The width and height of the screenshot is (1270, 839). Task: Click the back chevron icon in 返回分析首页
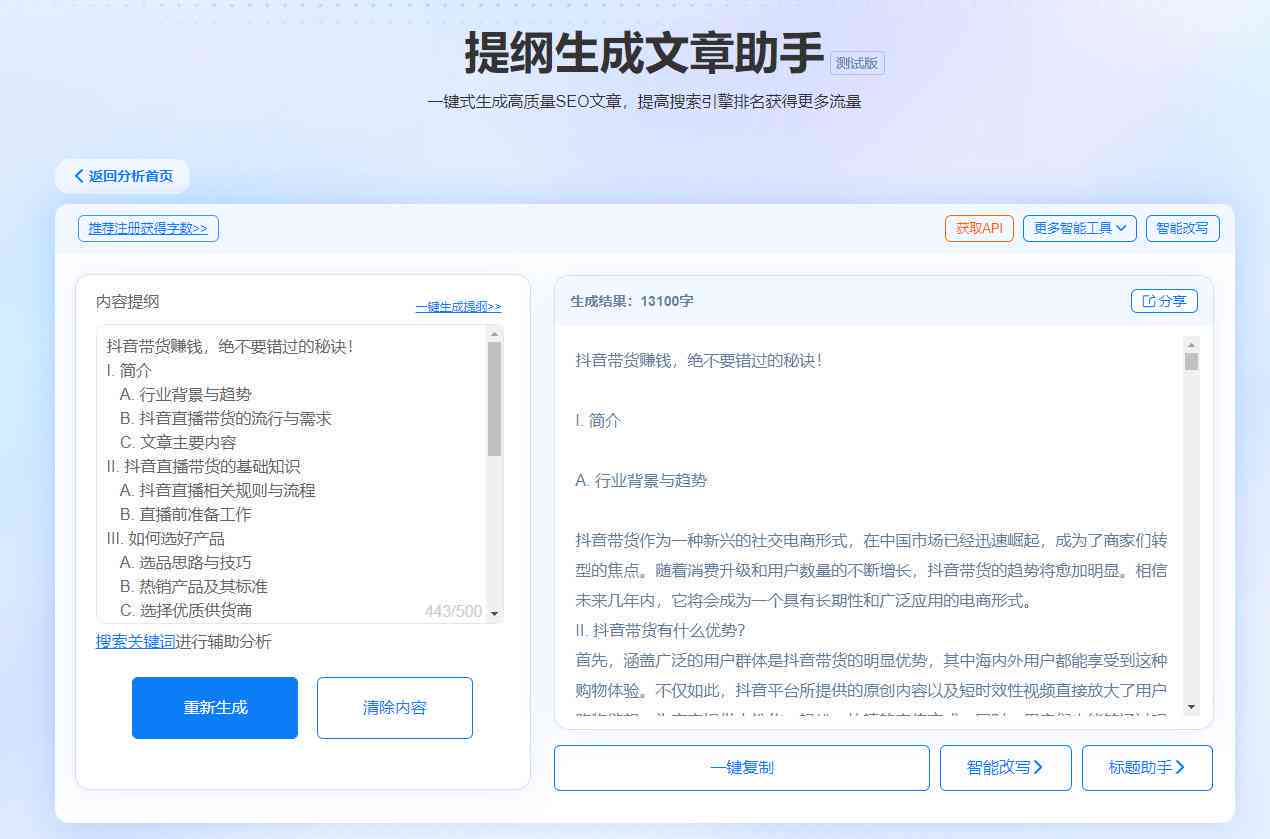point(79,176)
